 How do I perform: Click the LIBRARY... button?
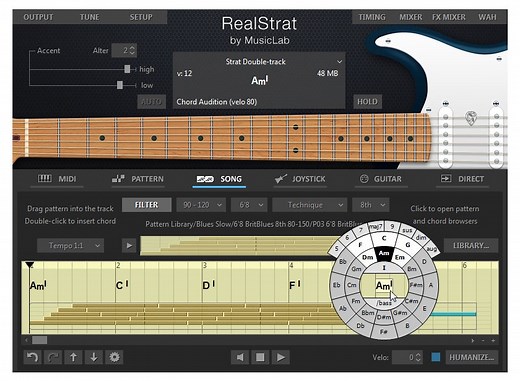[x=471, y=246]
